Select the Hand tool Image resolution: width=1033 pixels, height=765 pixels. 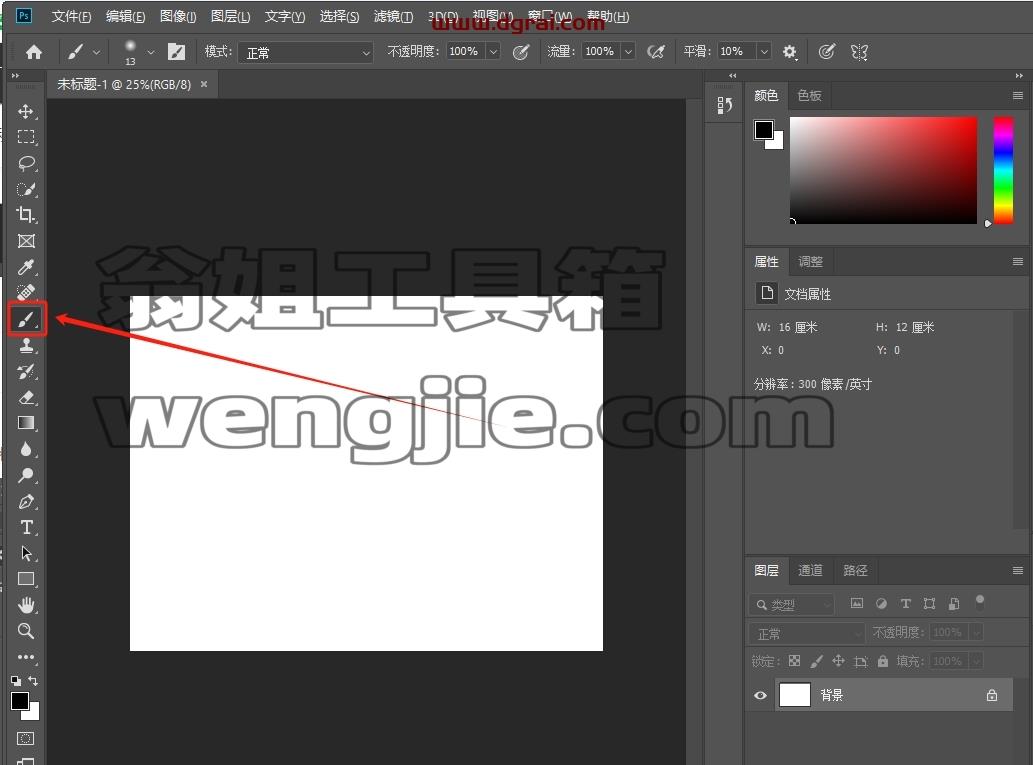coord(26,605)
